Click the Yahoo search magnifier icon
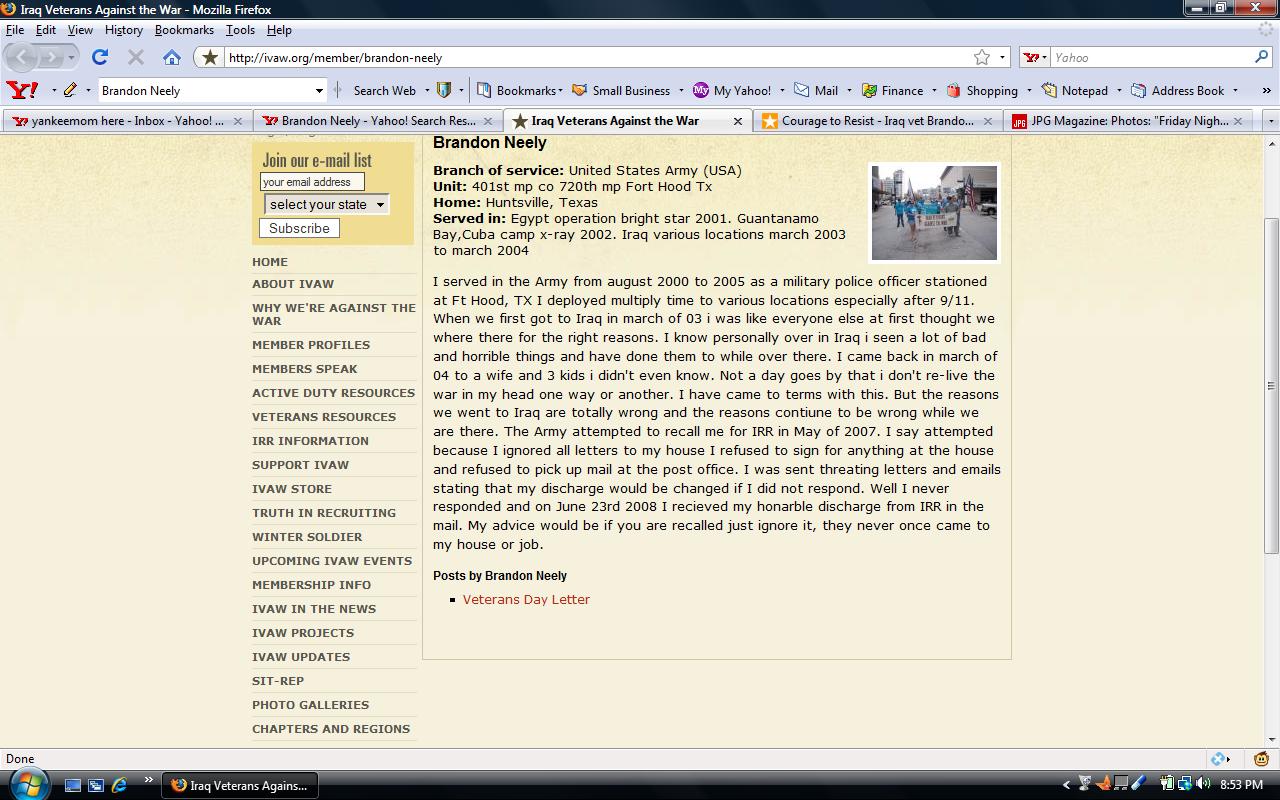This screenshot has height=800, width=1280. (x=1261, y=57)
